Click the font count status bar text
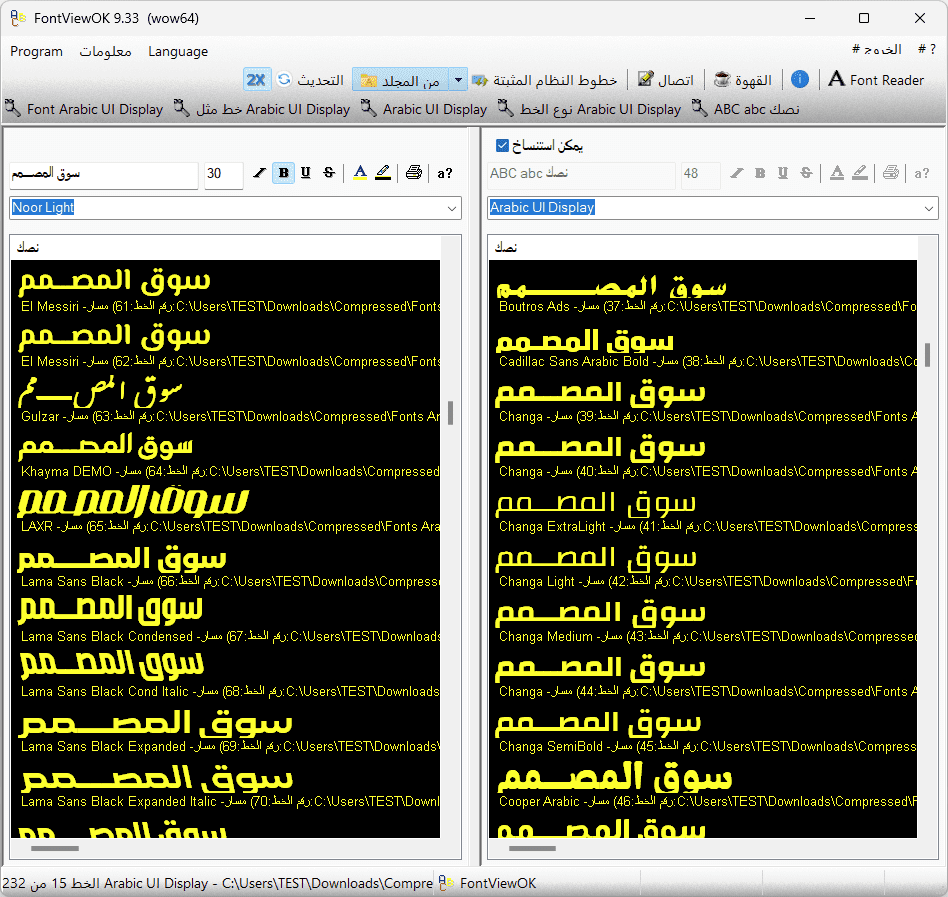The image size is (948, 897). (x=217, y=883)
